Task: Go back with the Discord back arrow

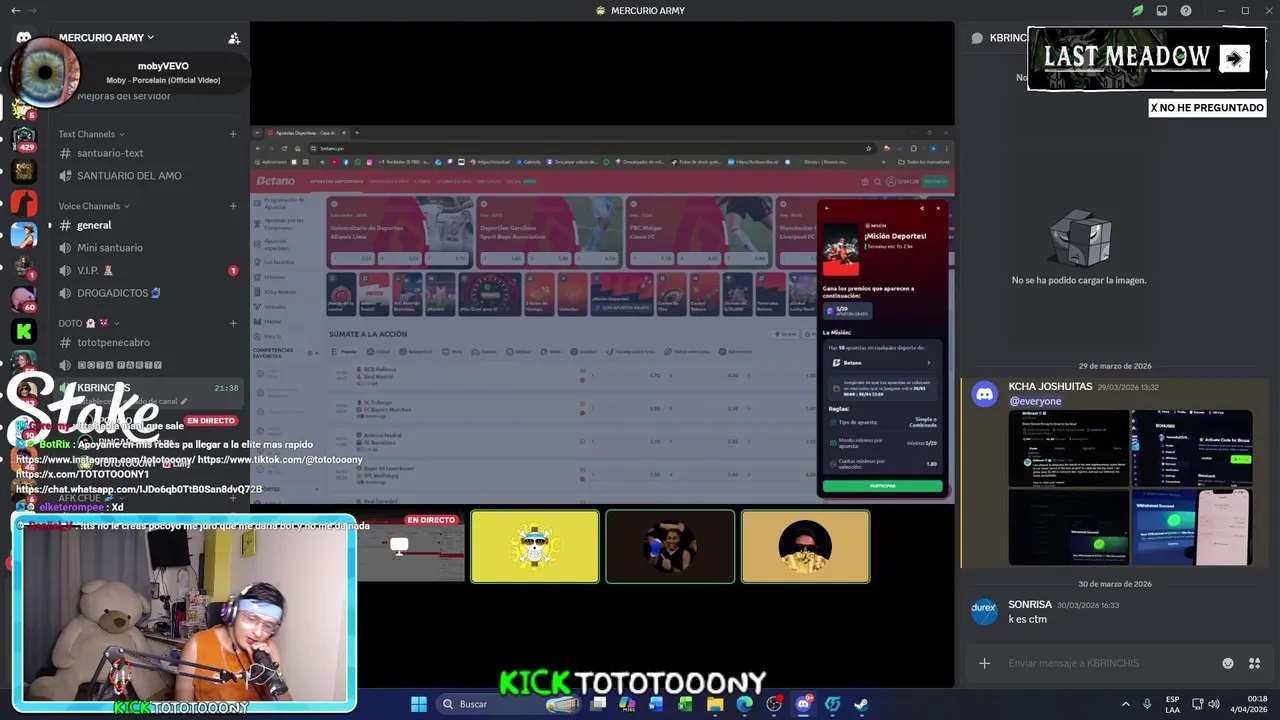Action: [x=15, y=11]
